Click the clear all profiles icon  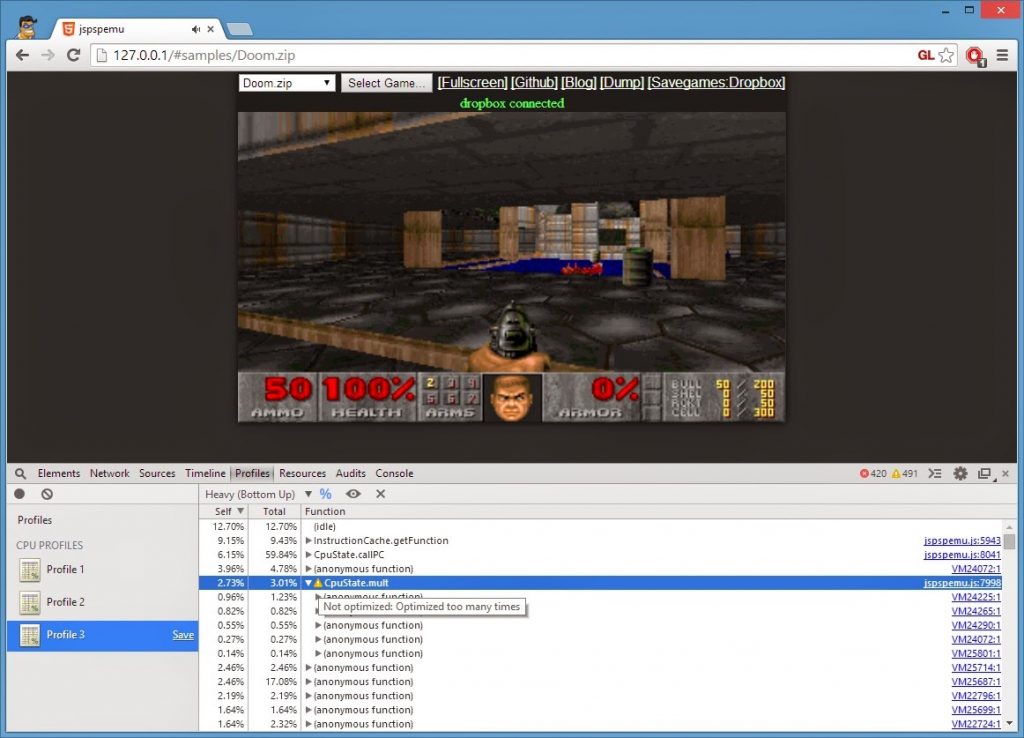tap(47, 494)
